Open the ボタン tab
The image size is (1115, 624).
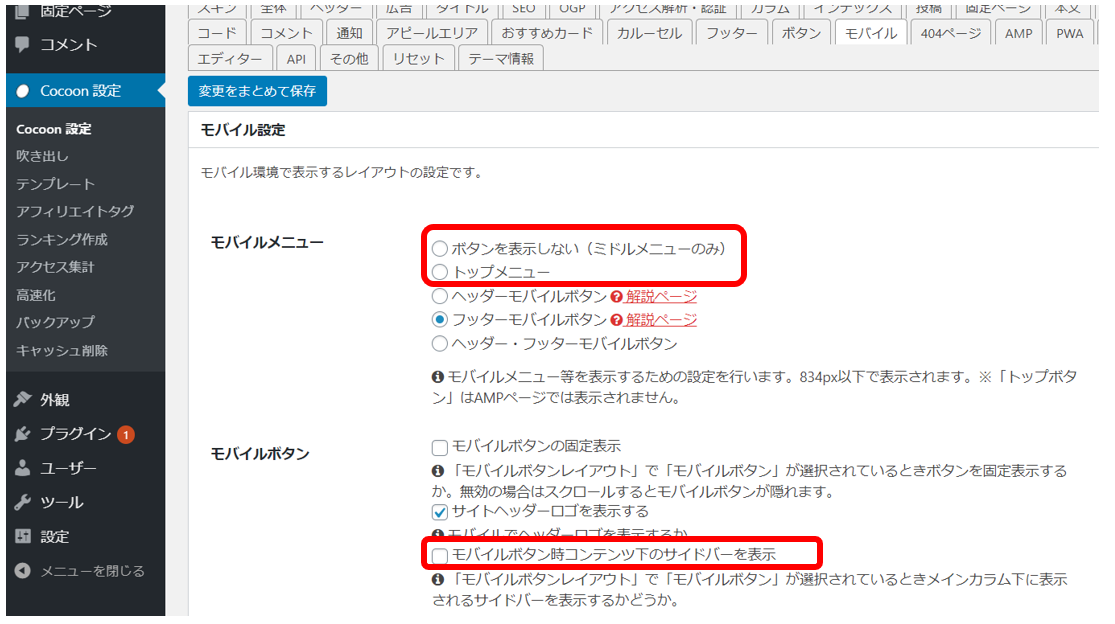pos(801,33)
